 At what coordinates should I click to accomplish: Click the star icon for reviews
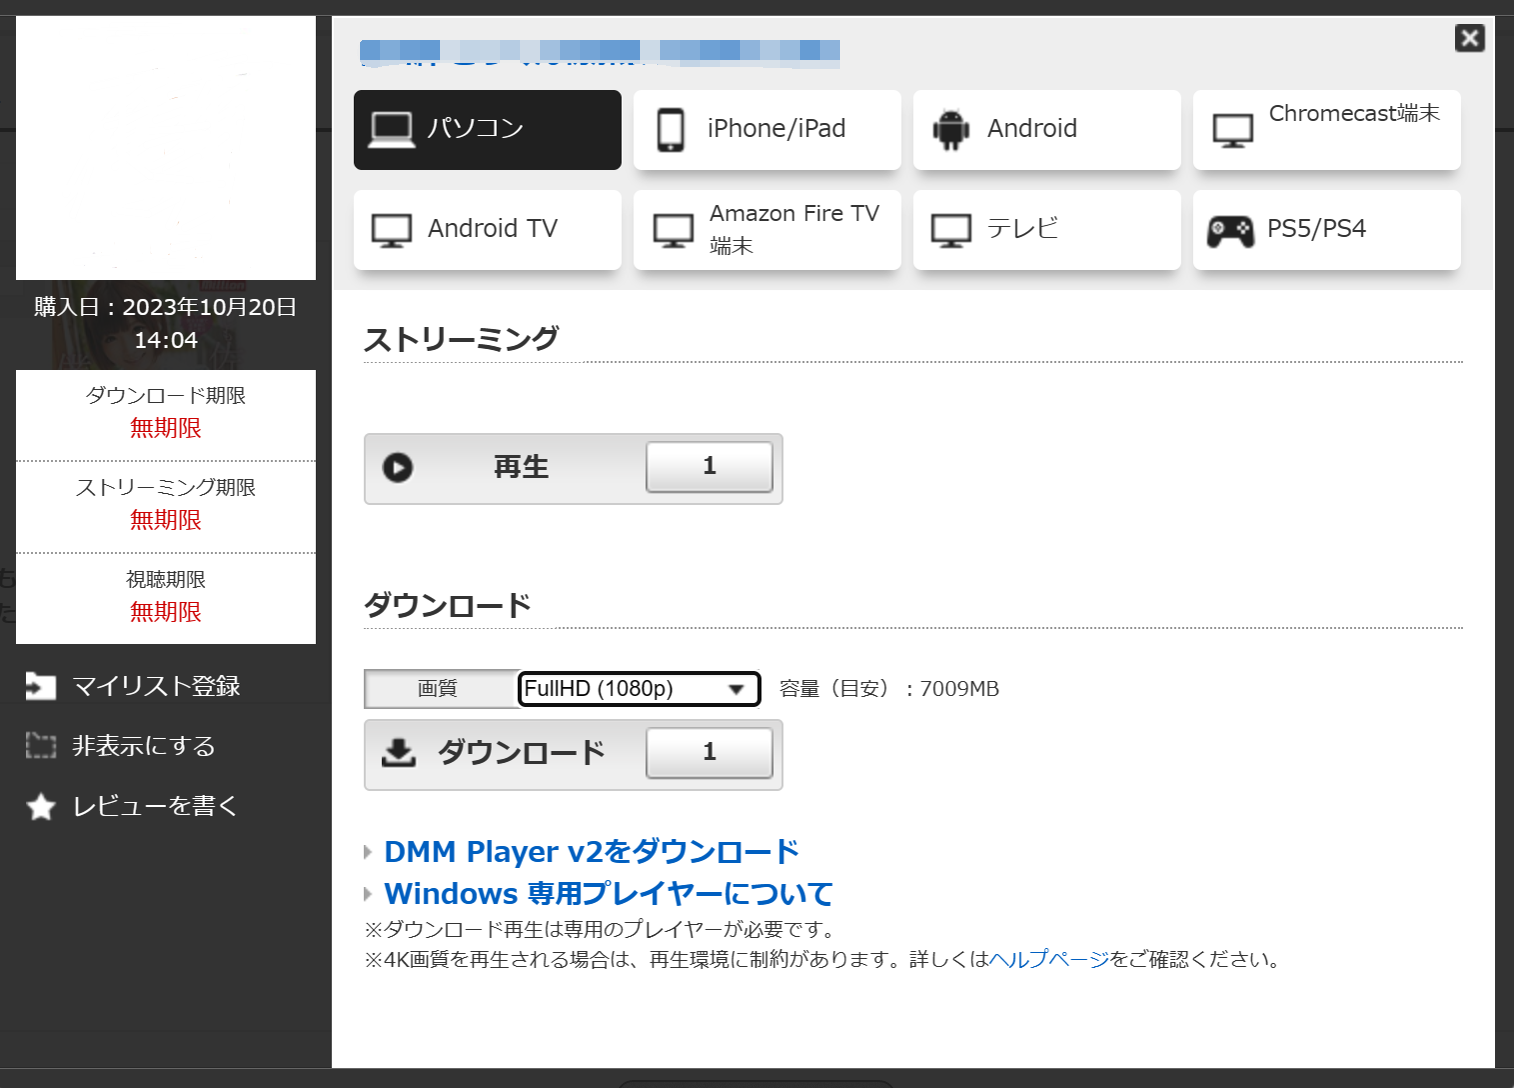pyautogui.click(x=41, y=806)
